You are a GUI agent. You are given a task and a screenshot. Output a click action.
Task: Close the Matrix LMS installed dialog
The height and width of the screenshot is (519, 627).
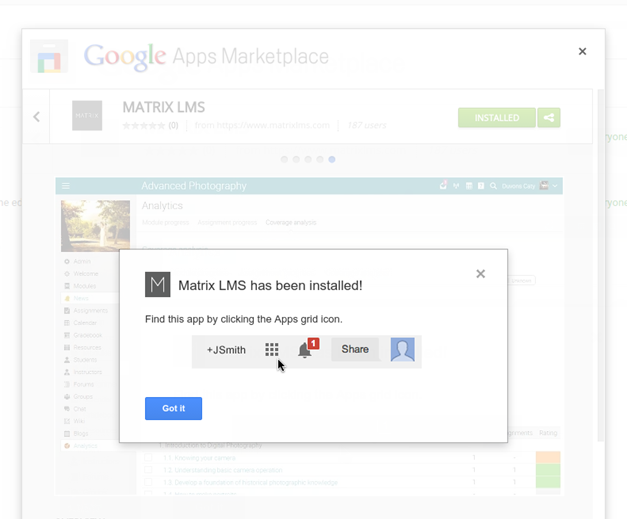tap(481, 274)
